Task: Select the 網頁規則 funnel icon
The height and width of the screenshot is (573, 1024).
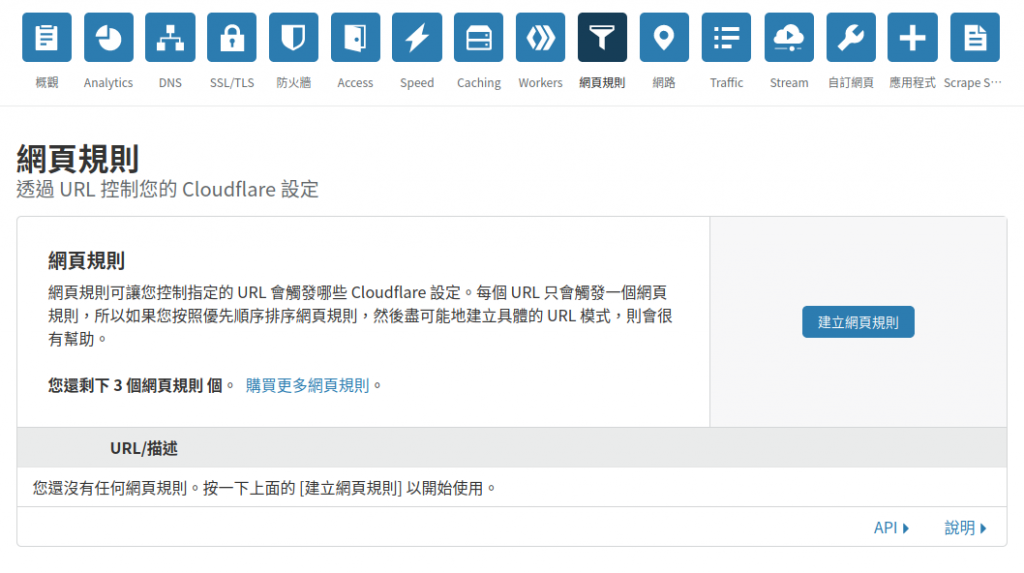Action: tap(602, 37)
